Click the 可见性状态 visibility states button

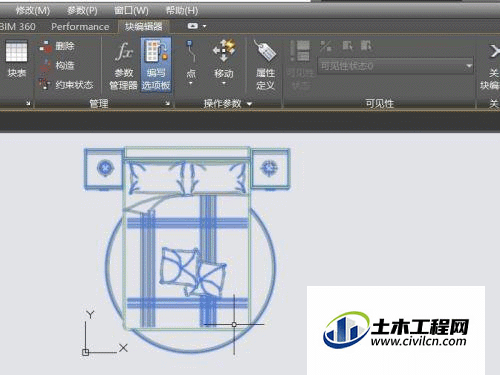point(300,65)
